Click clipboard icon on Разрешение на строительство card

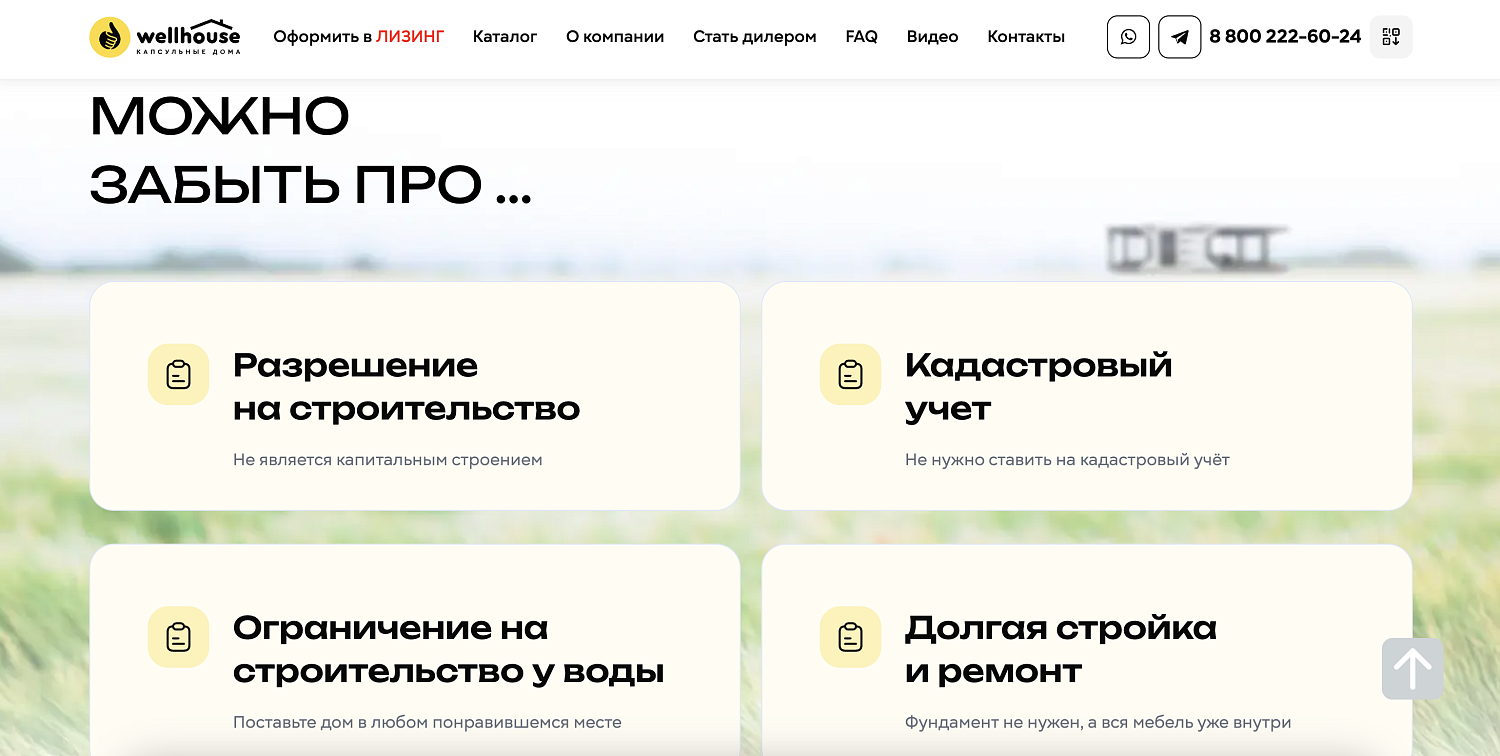[178, 374]
